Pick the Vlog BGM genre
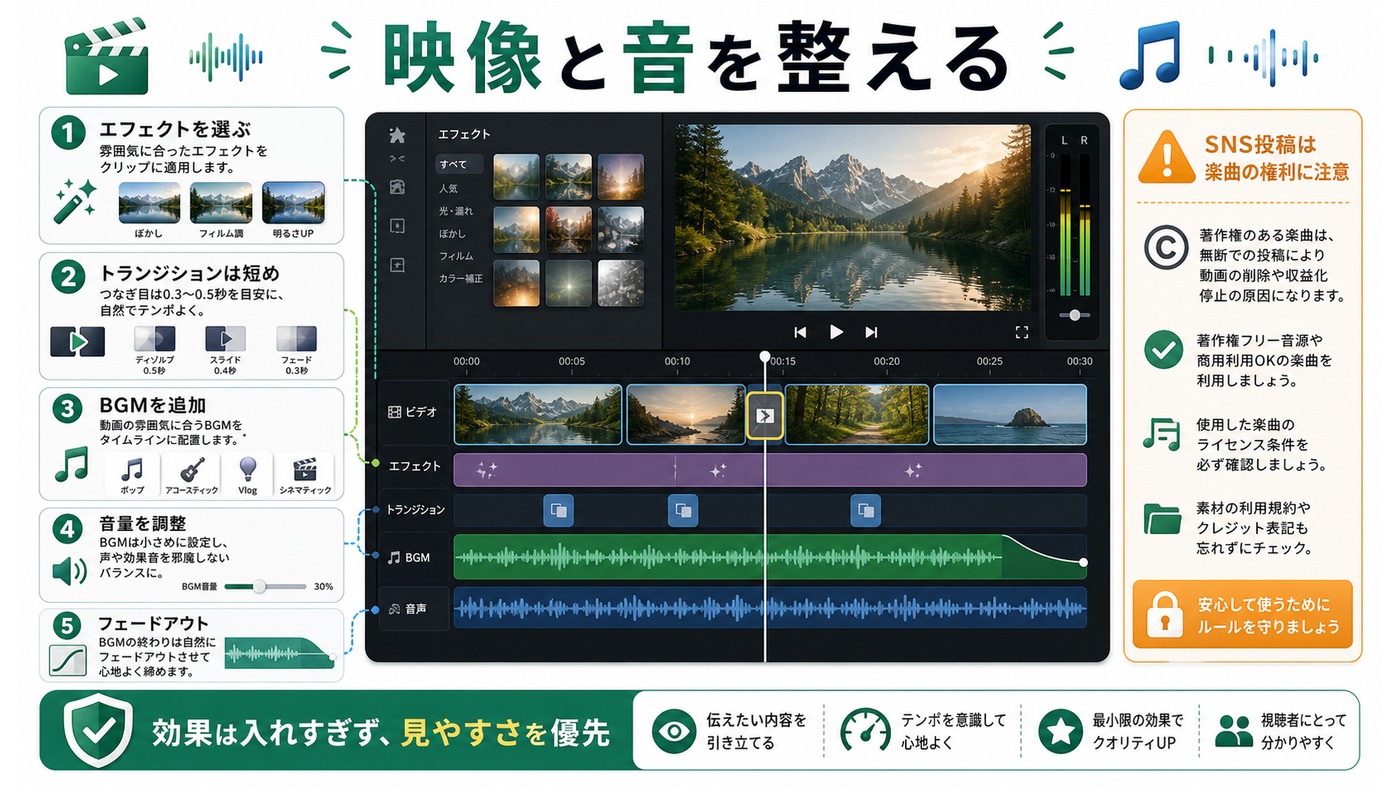Viewport: 1400px width, 788px height. click(247, 475)
